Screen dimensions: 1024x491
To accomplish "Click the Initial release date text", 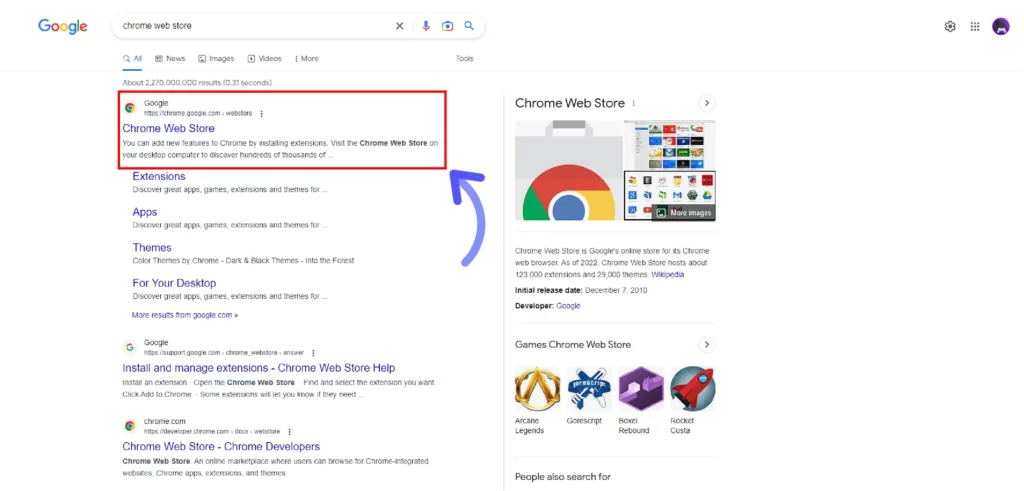I will coord(581,291).
